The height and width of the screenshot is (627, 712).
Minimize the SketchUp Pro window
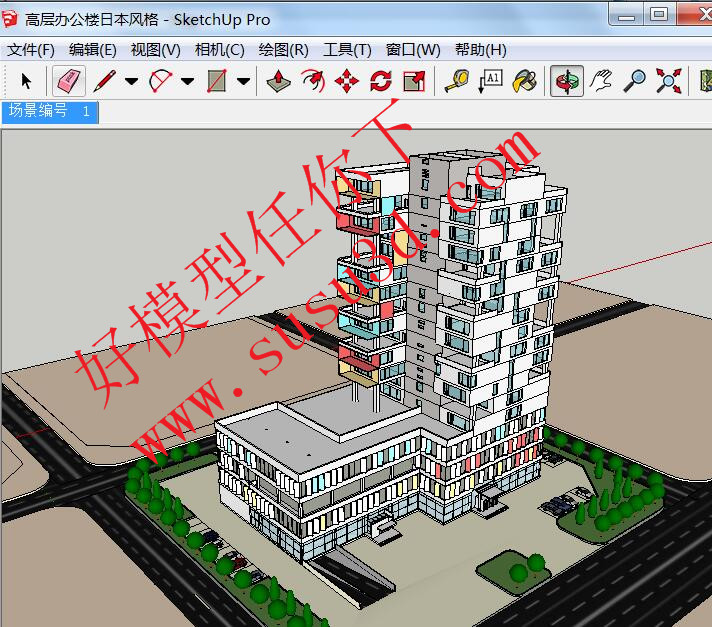click(626, 15)
